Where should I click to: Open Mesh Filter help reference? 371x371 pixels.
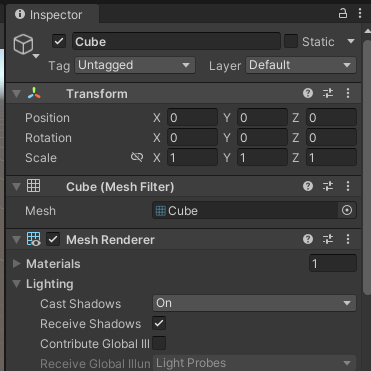click(308, 186)
